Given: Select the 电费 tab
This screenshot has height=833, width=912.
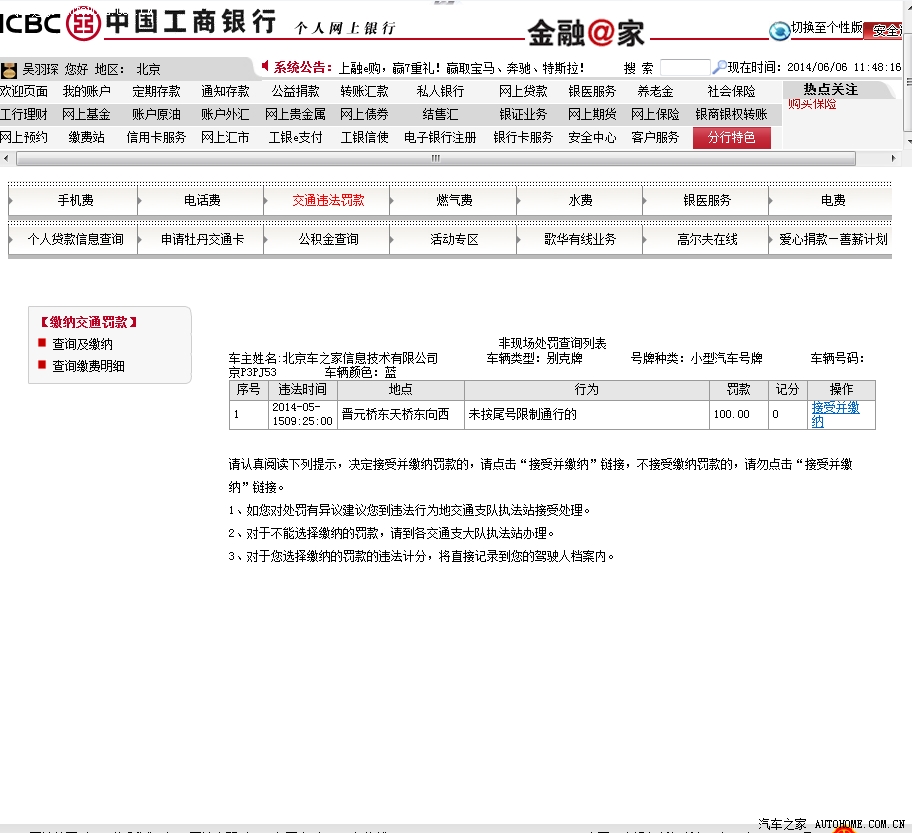Looking at the screenshot, I should 833,200.
